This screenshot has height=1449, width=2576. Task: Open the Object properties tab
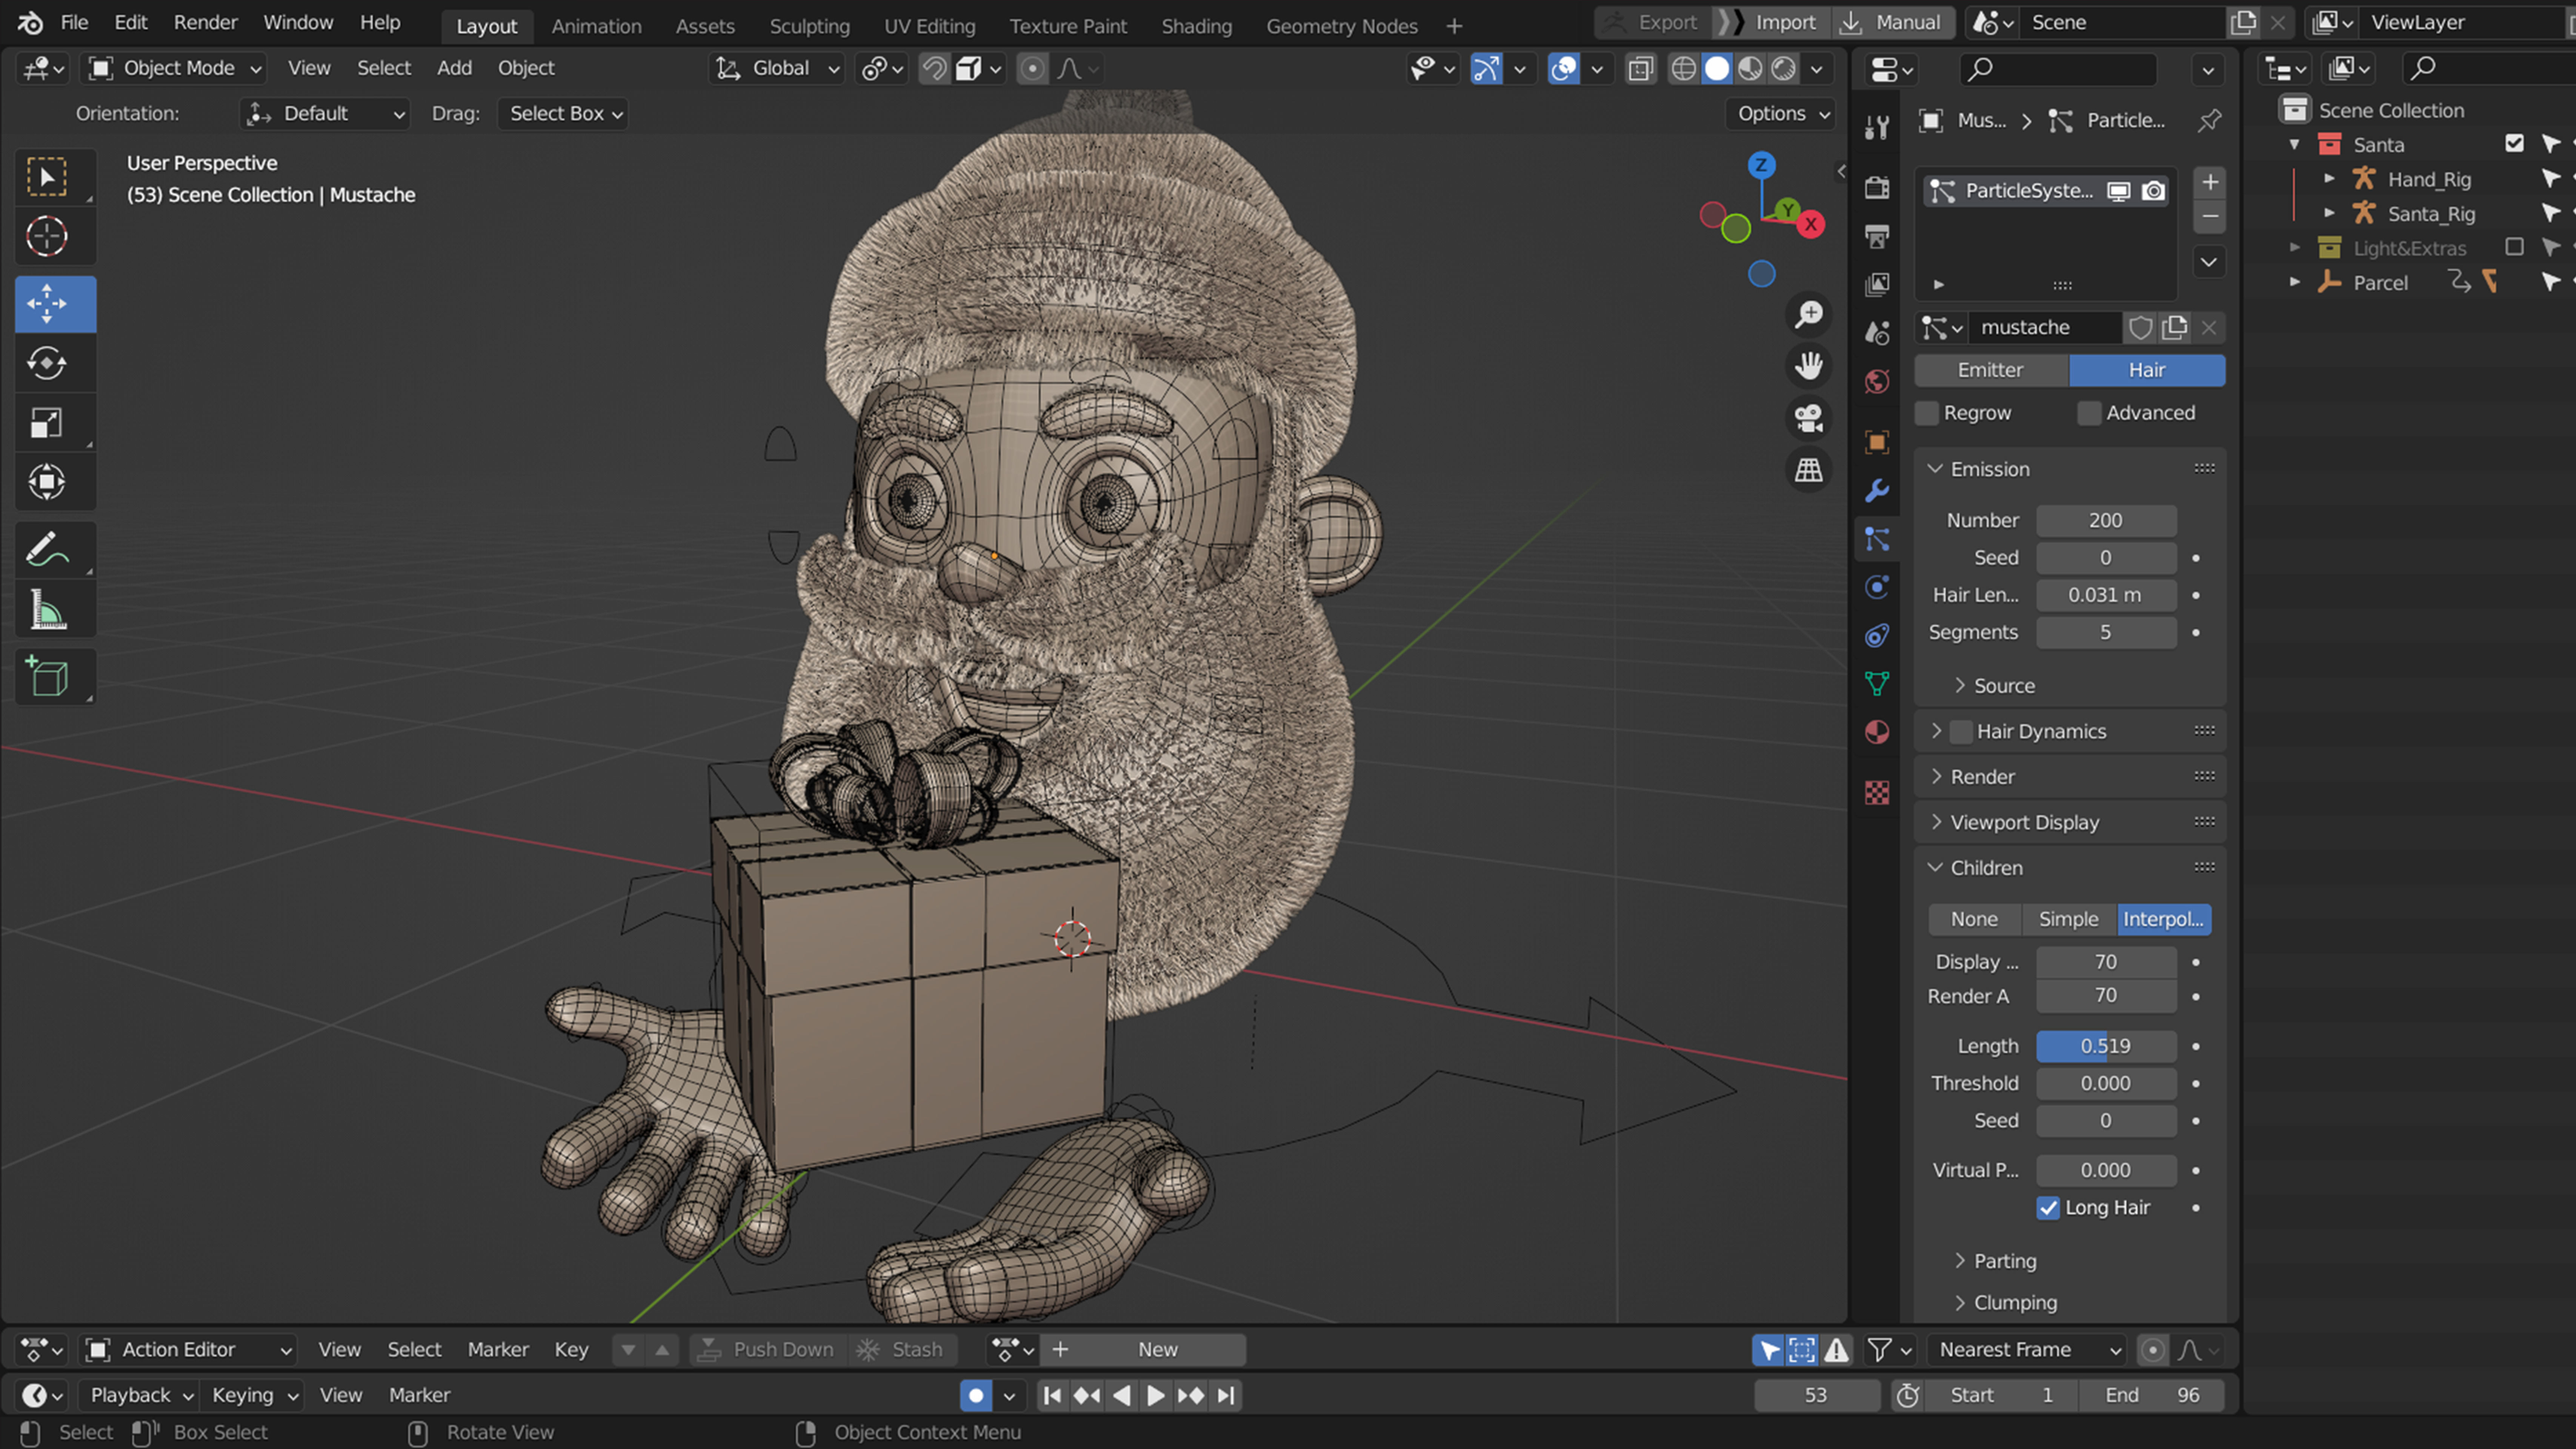click(1877, 442)
